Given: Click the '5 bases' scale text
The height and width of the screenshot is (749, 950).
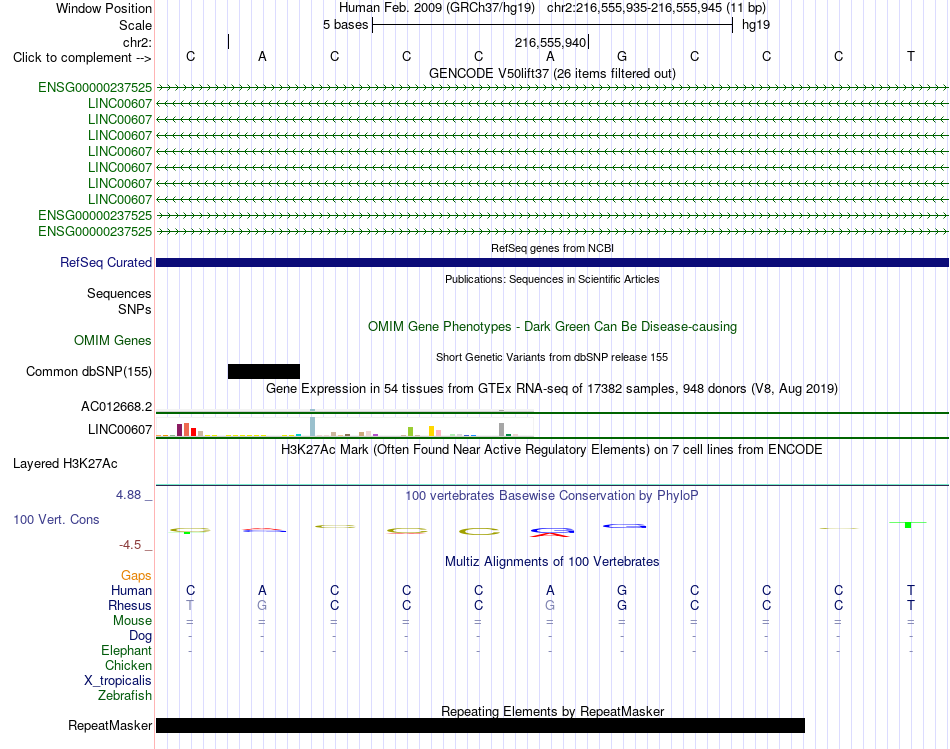Looking at the screenshot, I should 345,25.
